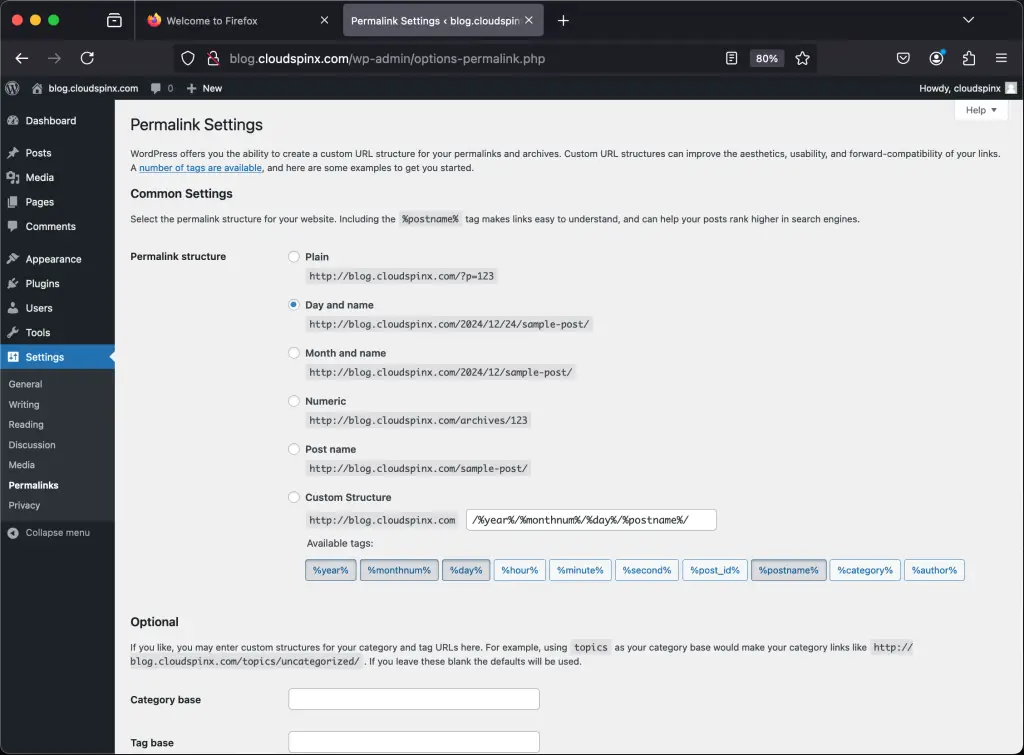Click the WordPress logo in the top admin bar
Image resolution: width=1024 pixels, height=755 pixels.
(11, 88)
